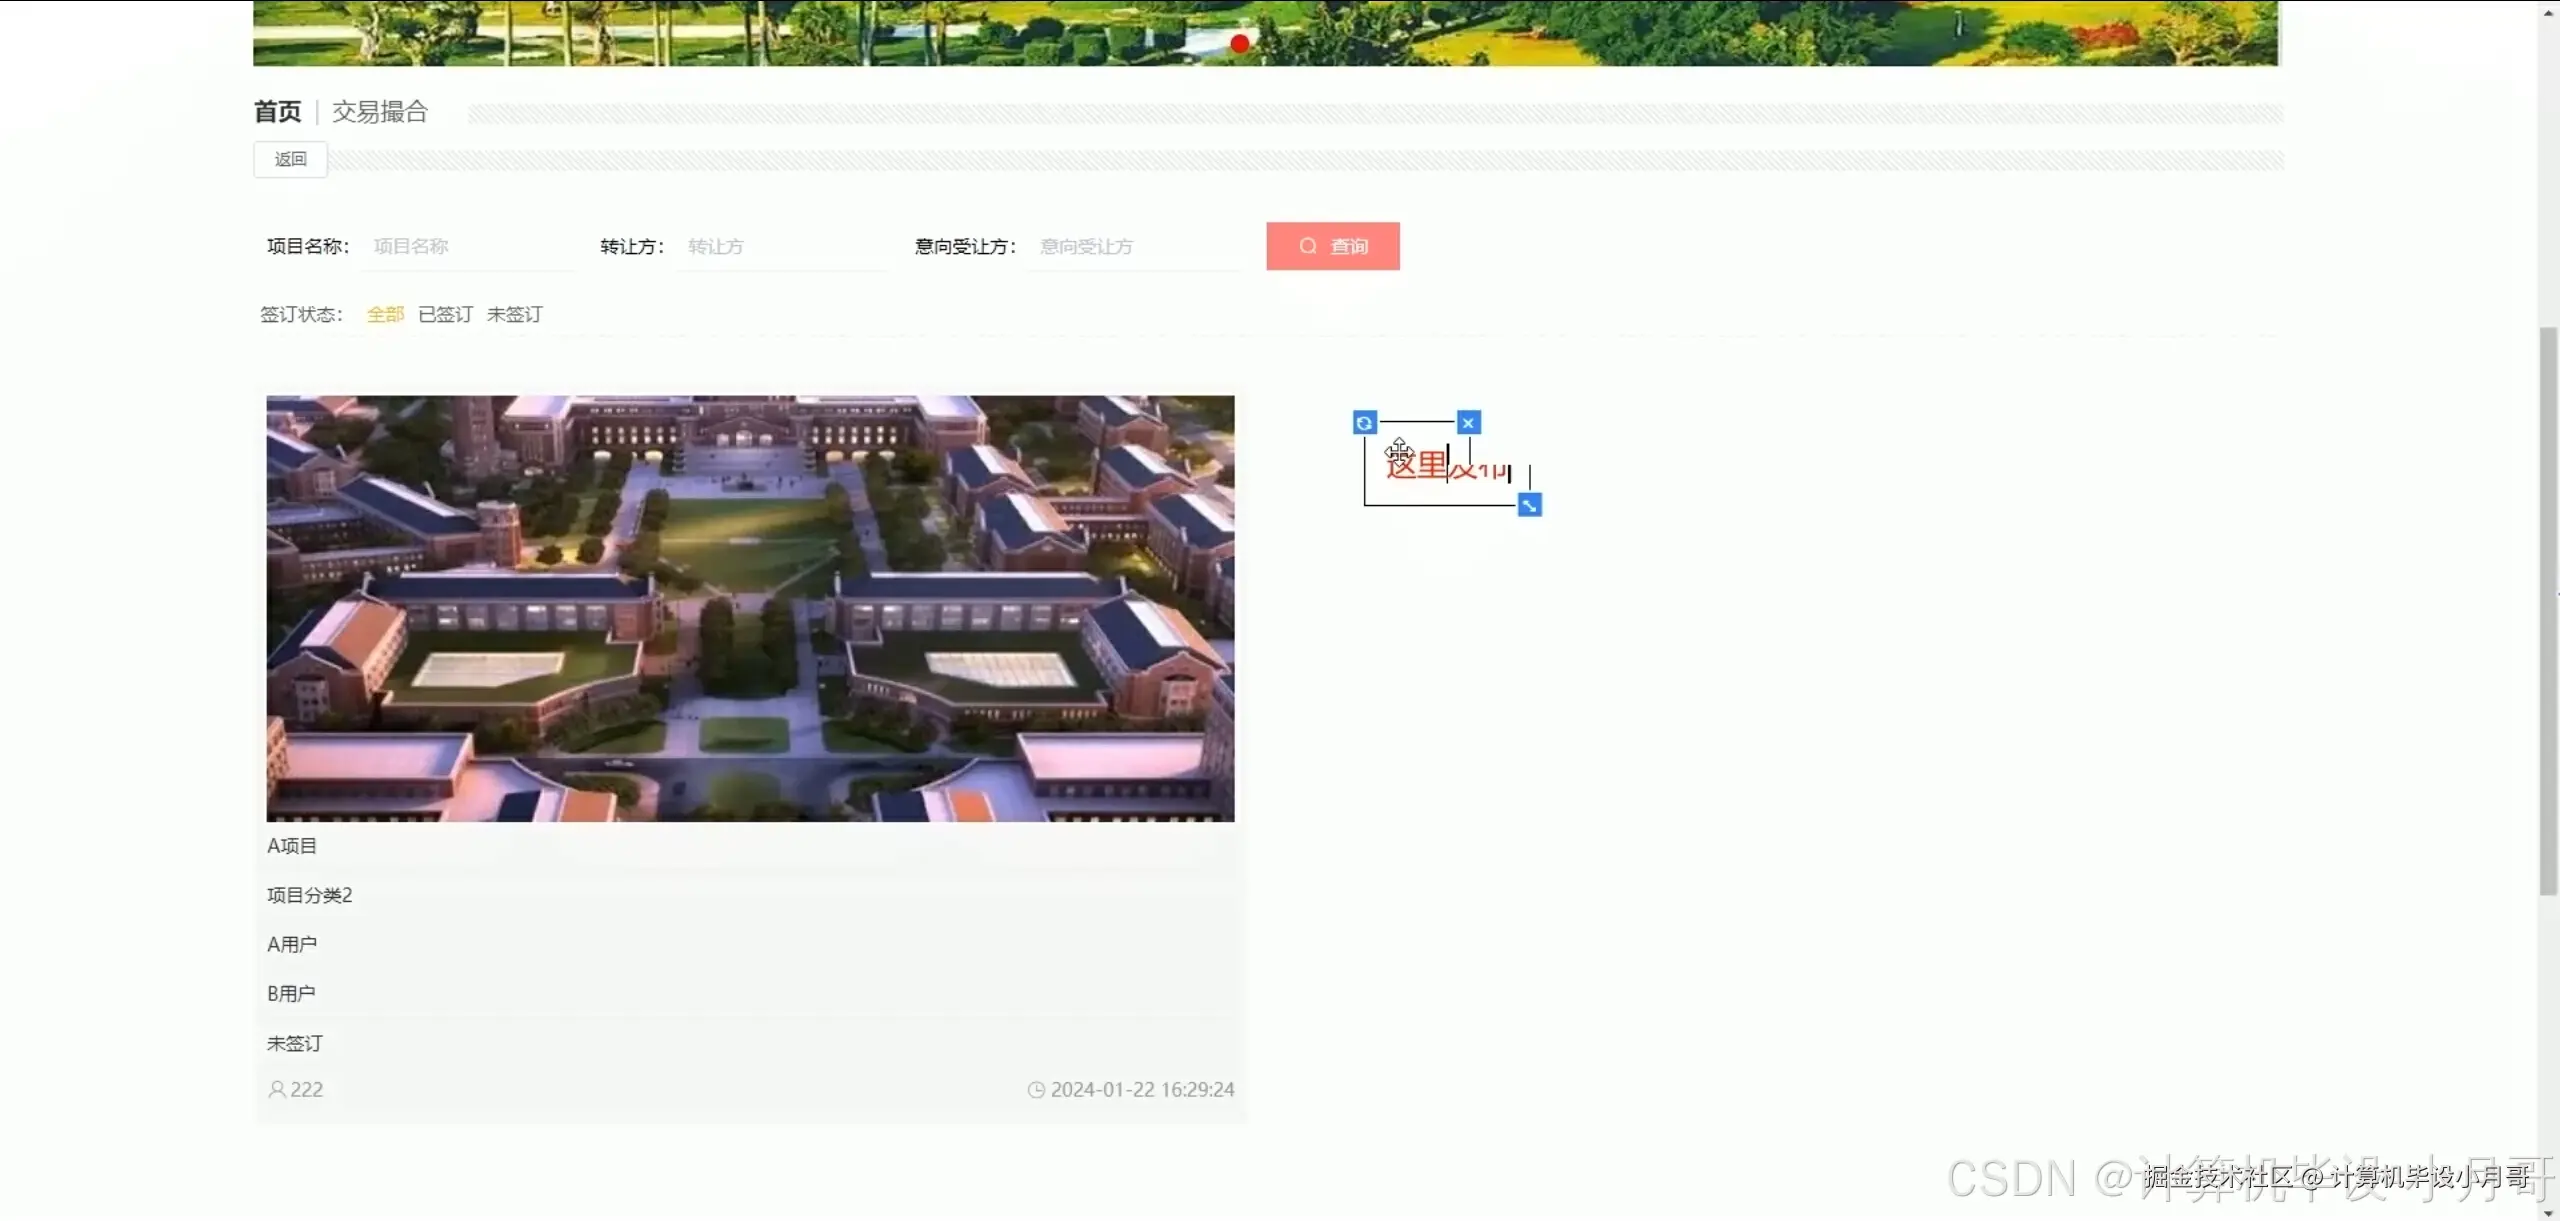This screenshot has height=1221, width=2560.
Task: Click the move handle over the annotation text
Action: (1400, 452)
